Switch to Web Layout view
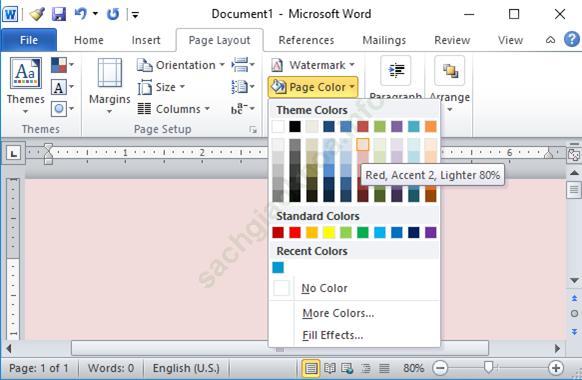 (347, 368)
